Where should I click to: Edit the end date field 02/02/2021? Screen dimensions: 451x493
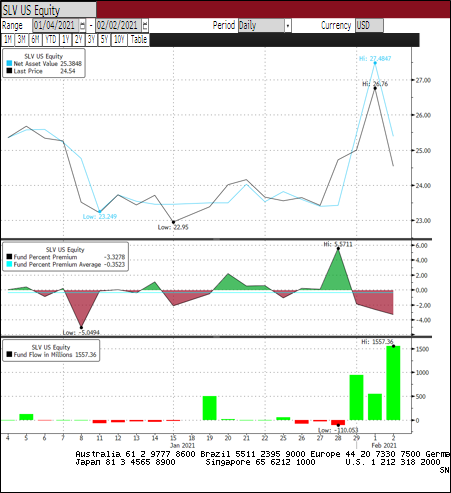119,25
